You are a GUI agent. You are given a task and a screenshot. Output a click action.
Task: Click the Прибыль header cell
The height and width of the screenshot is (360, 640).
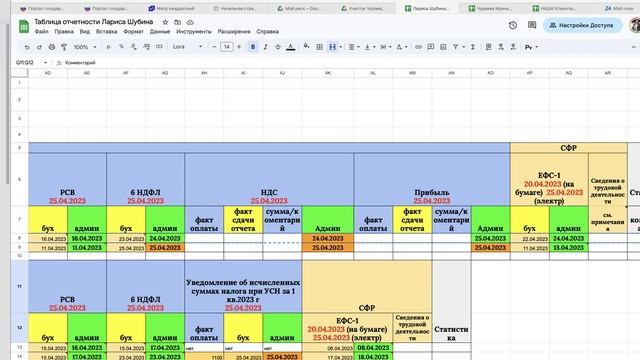point(432,180)
